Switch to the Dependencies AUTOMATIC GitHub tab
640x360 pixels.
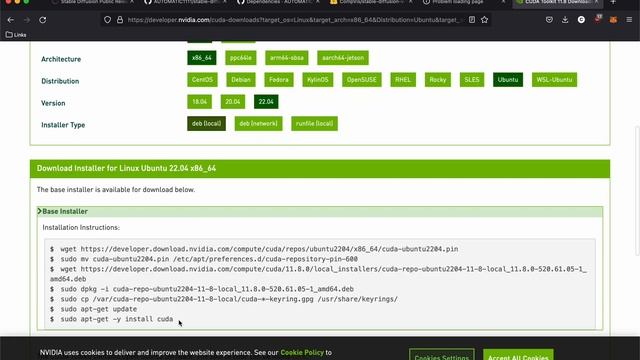click(278, 2)
